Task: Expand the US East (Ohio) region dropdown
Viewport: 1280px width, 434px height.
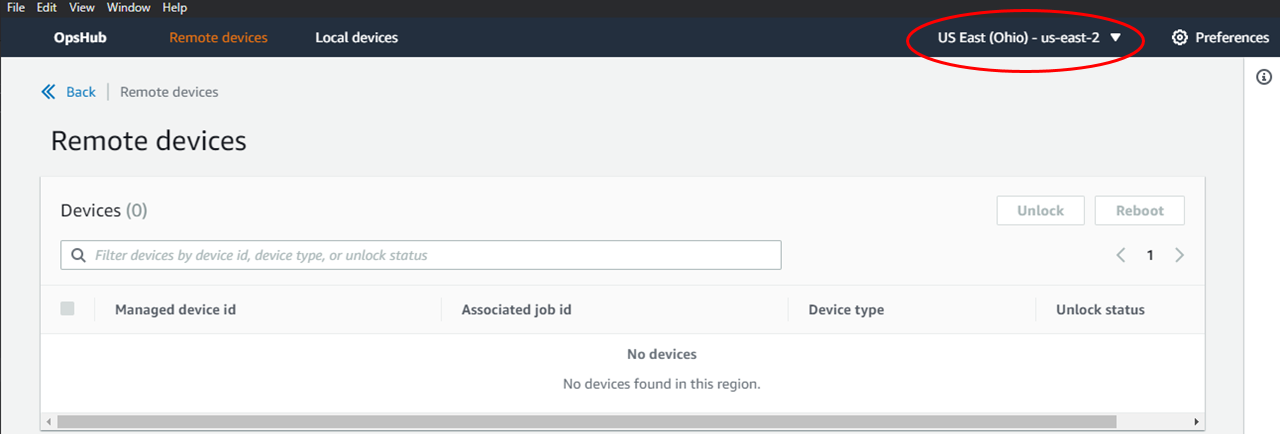Action: coord(1018,38)
